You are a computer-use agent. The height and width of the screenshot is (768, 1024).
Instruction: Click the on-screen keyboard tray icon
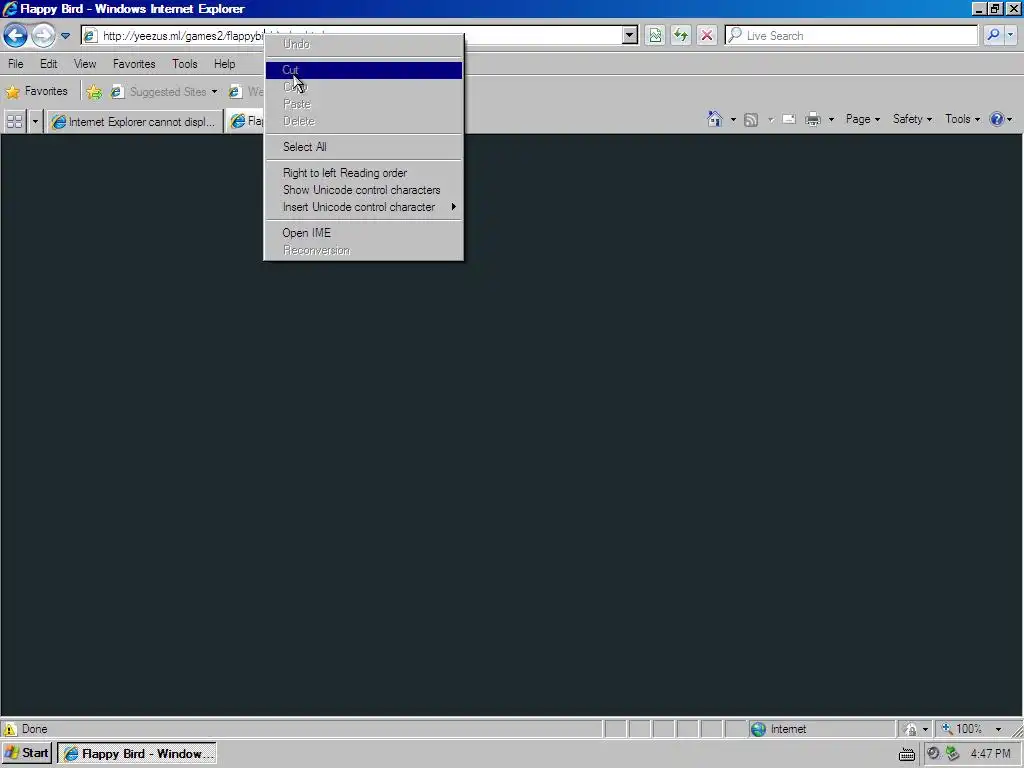point(906,754)
